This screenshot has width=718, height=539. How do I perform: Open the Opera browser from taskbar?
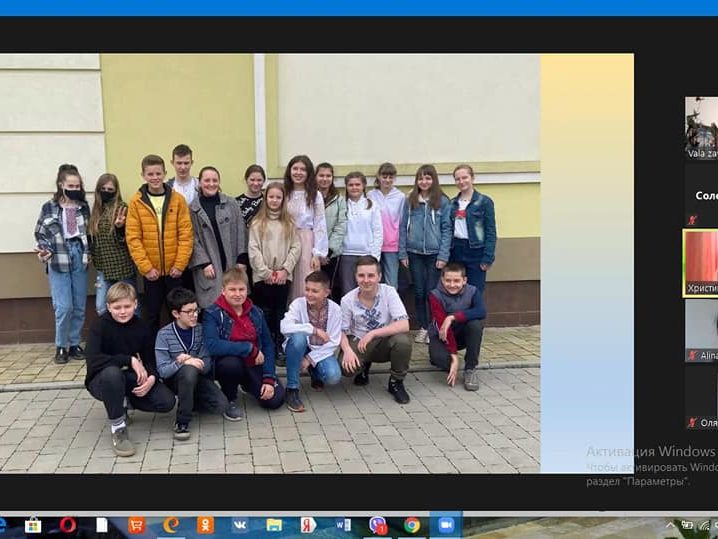point(68,525)
